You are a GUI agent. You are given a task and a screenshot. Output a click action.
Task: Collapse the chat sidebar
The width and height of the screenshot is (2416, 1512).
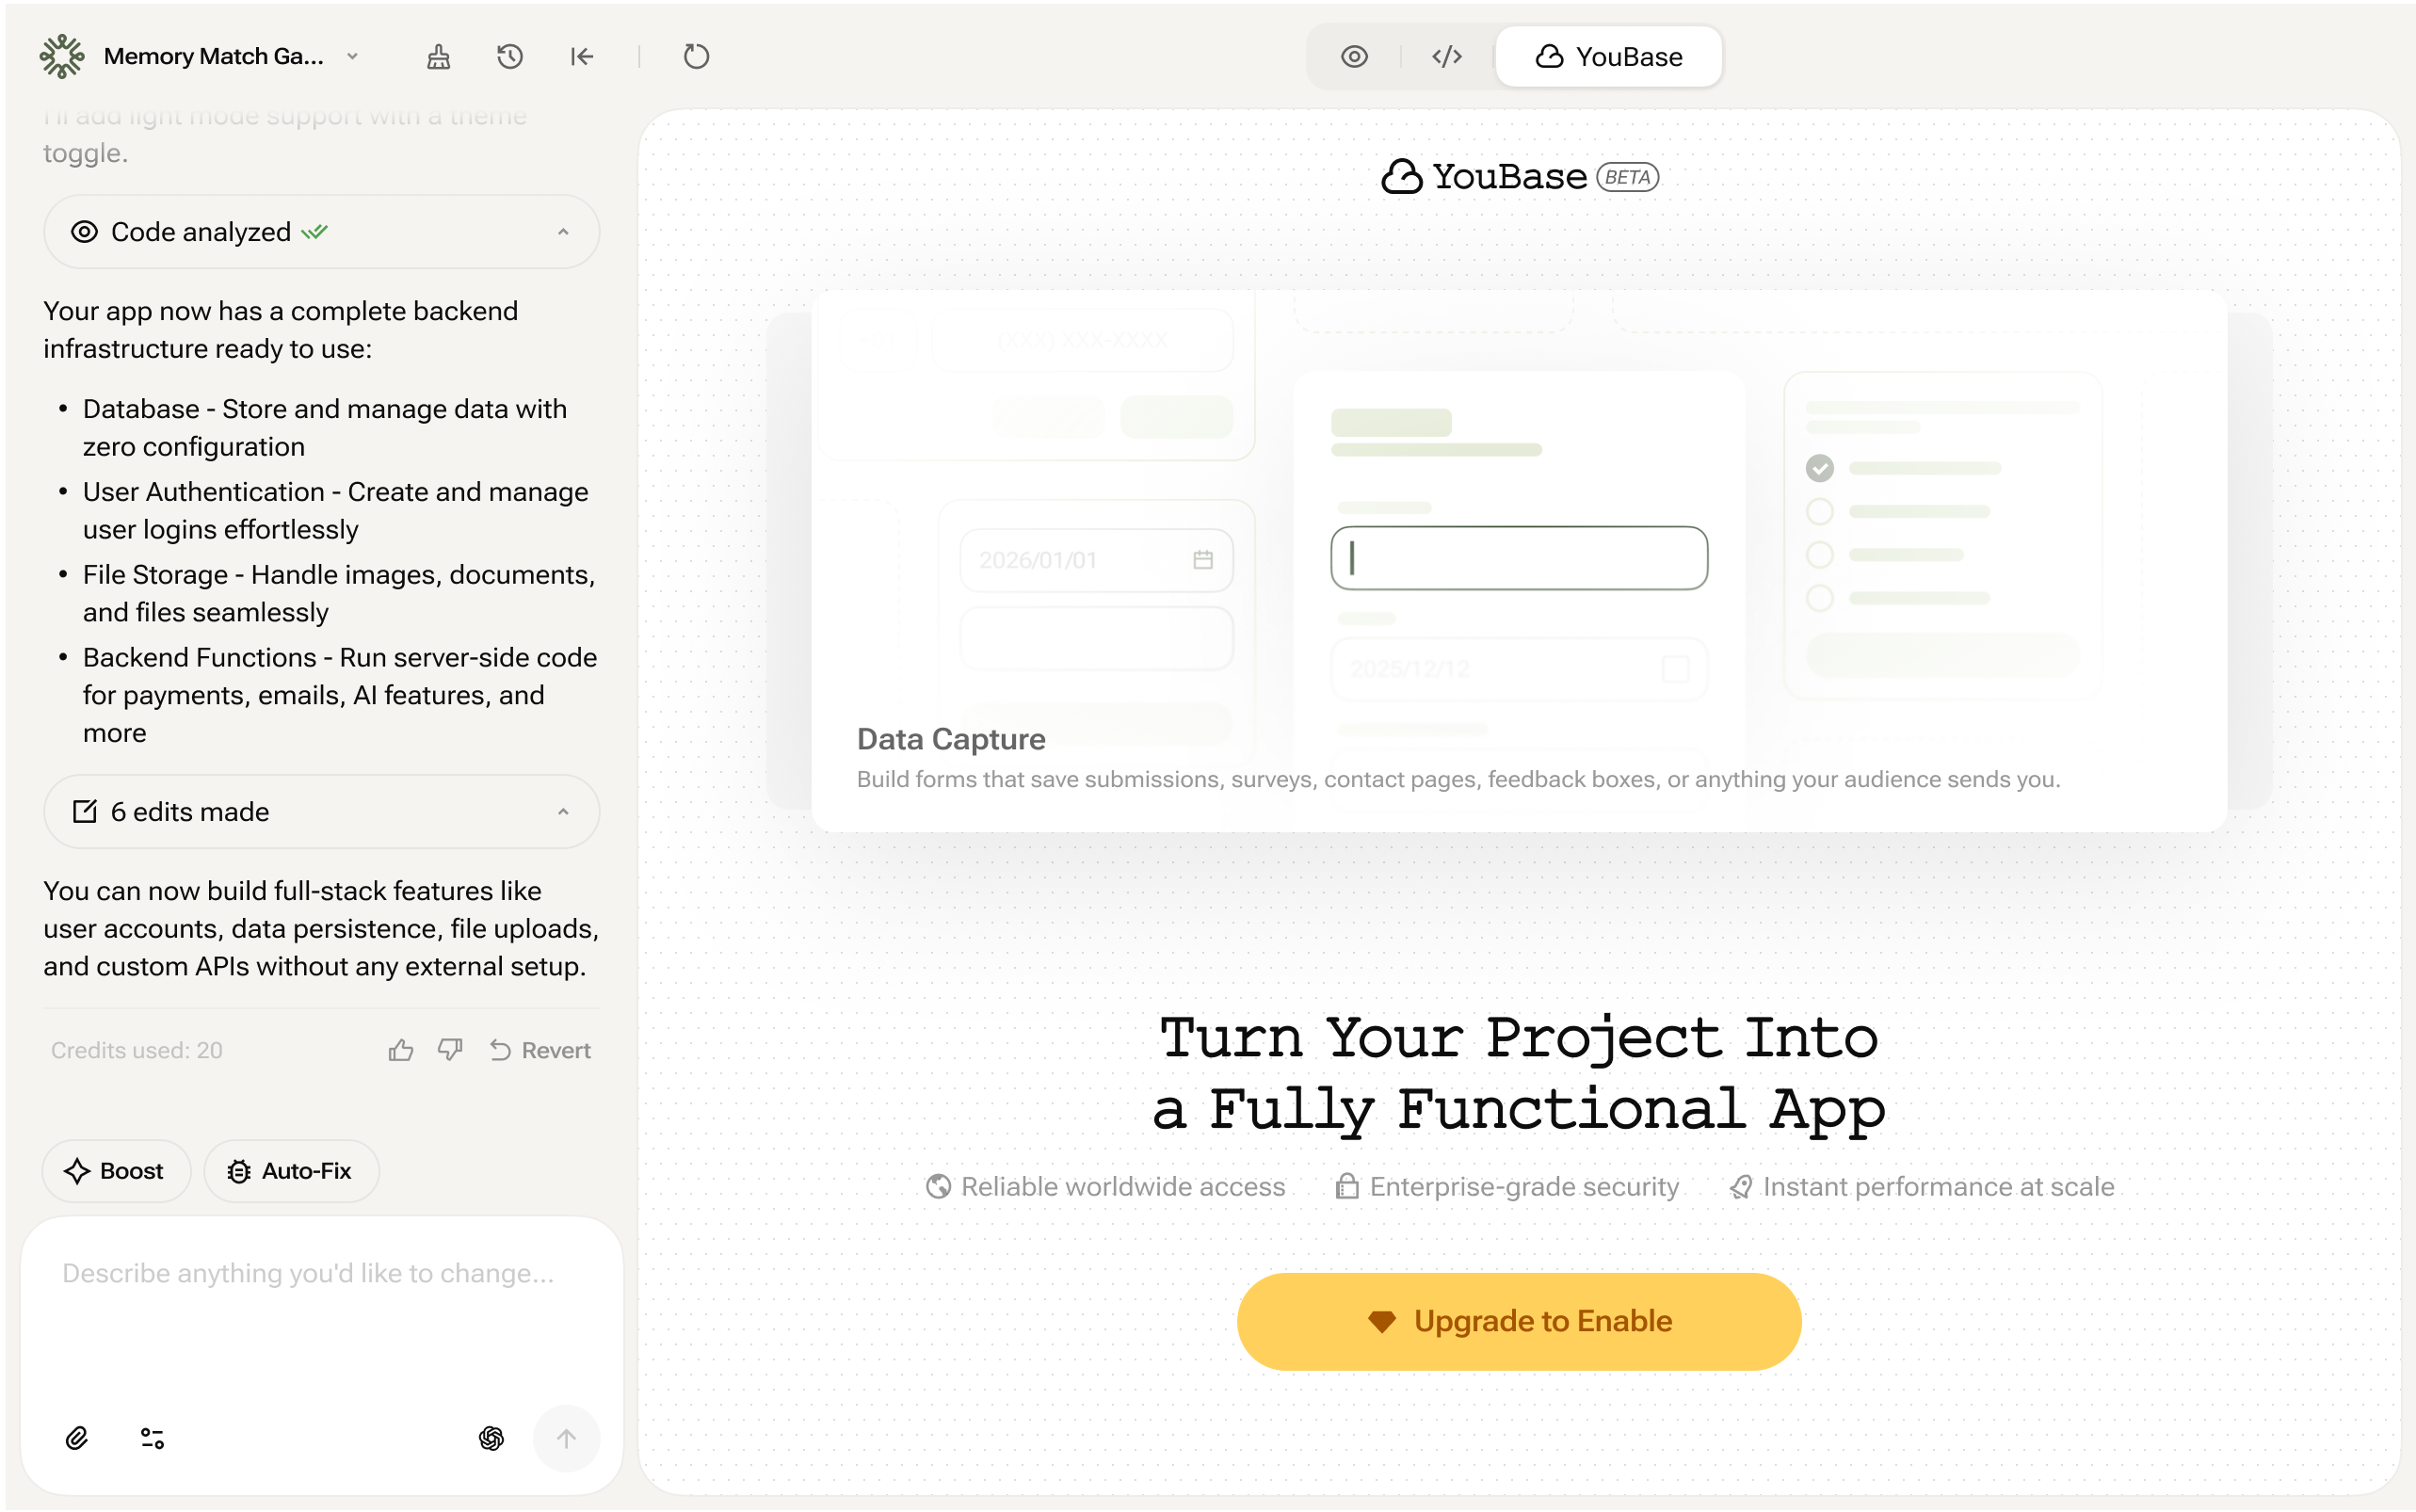(583, 57)
